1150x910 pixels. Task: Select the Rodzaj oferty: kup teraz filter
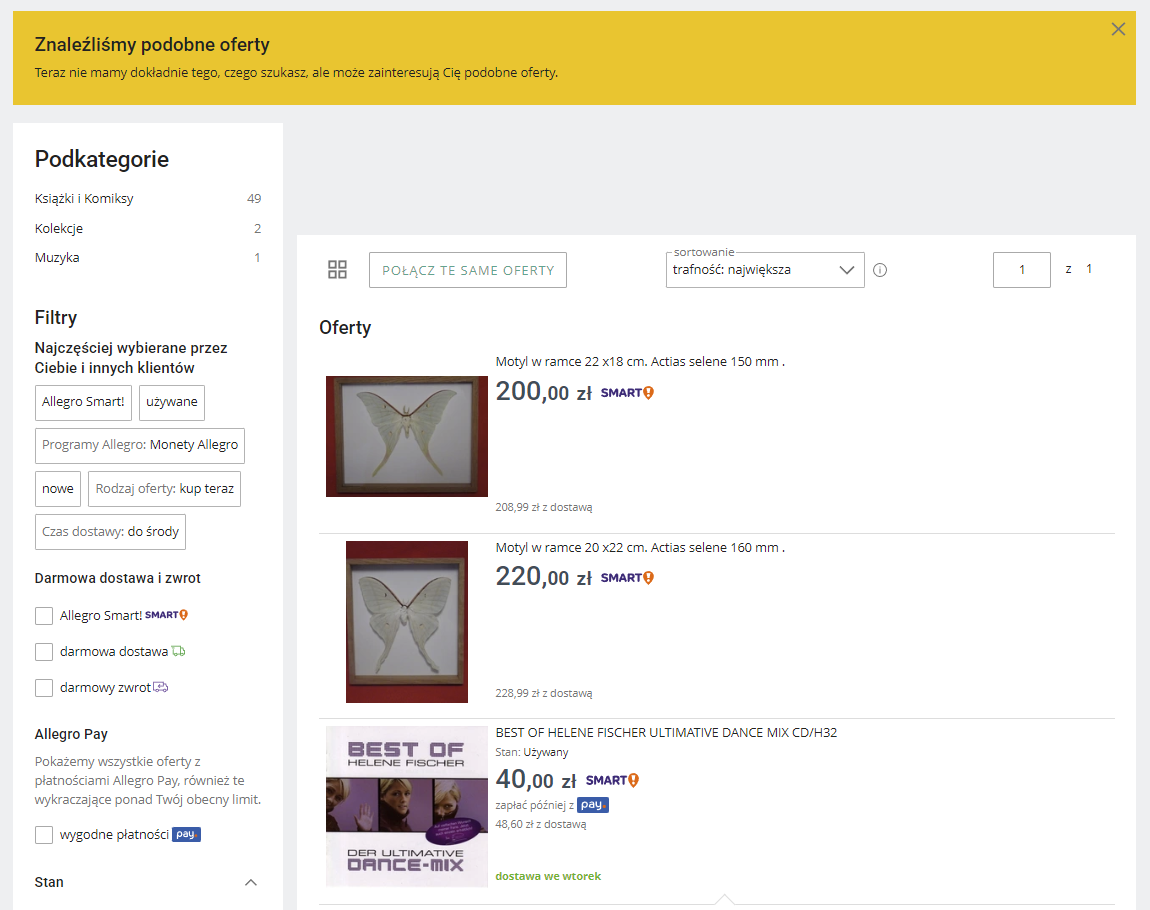pyautogui.click(x=164, y=489)
